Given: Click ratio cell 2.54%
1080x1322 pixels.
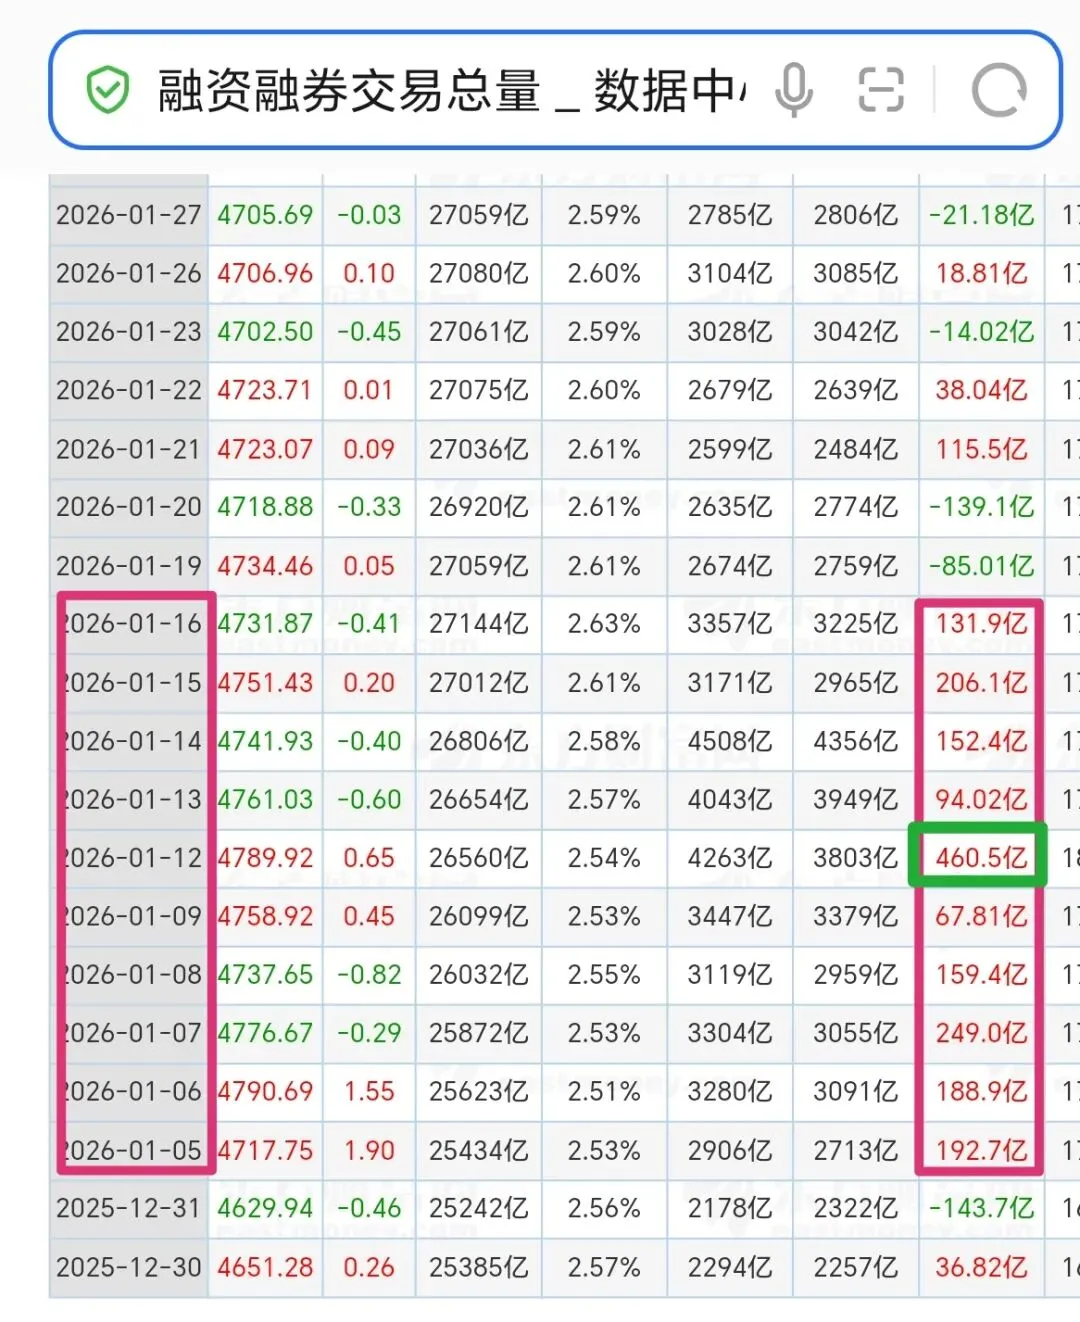Looking at the screenshot, I should tap(604, 858).
